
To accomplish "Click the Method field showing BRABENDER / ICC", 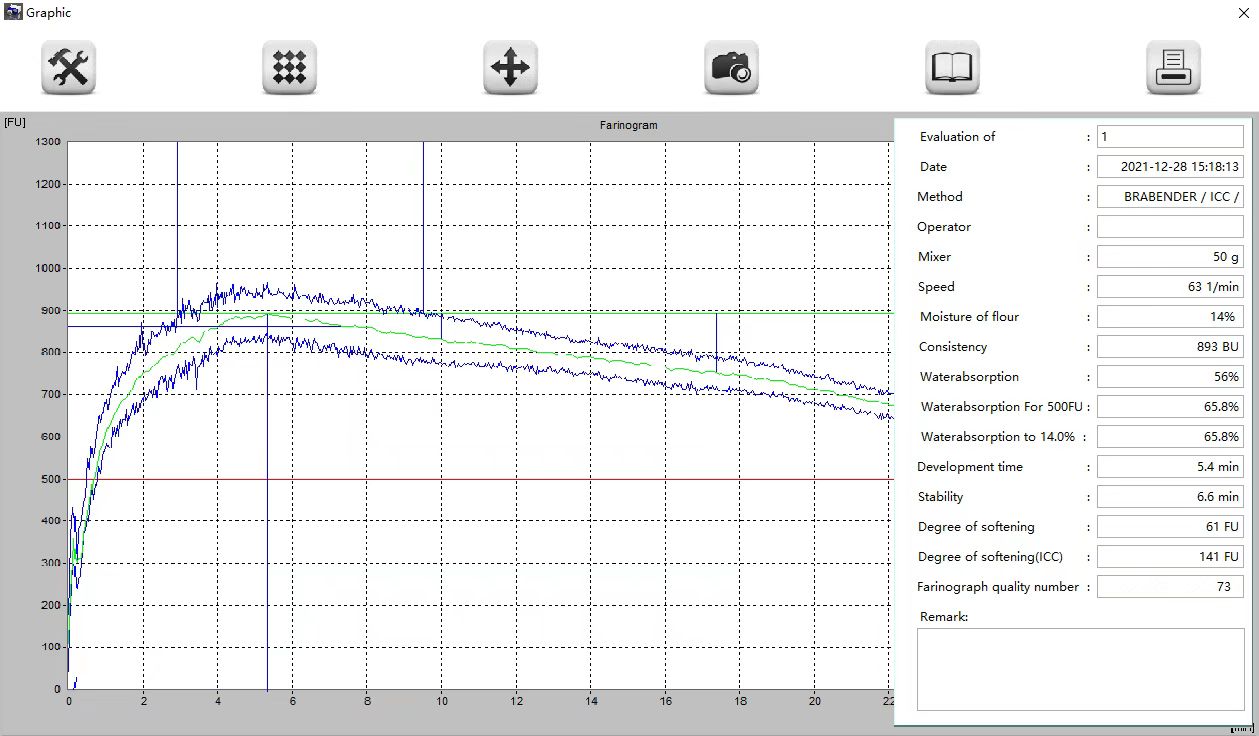I will (x=1170, y=197).
